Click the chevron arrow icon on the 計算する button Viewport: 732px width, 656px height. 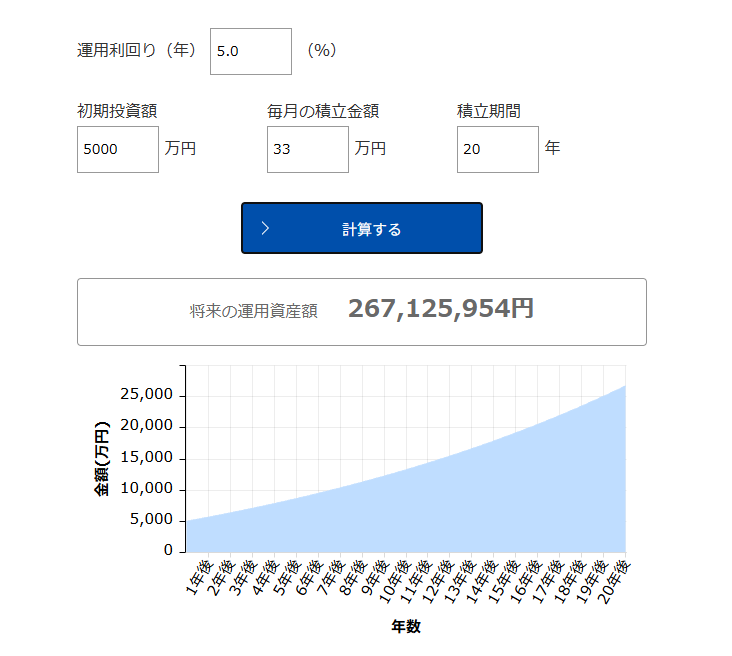(x=265, y=228)
